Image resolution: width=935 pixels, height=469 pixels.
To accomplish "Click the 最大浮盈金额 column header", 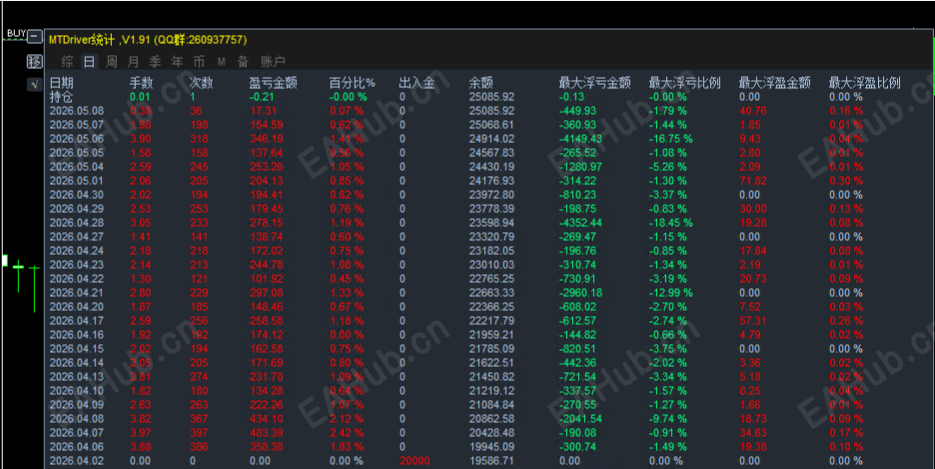I will tap(775, 83).
